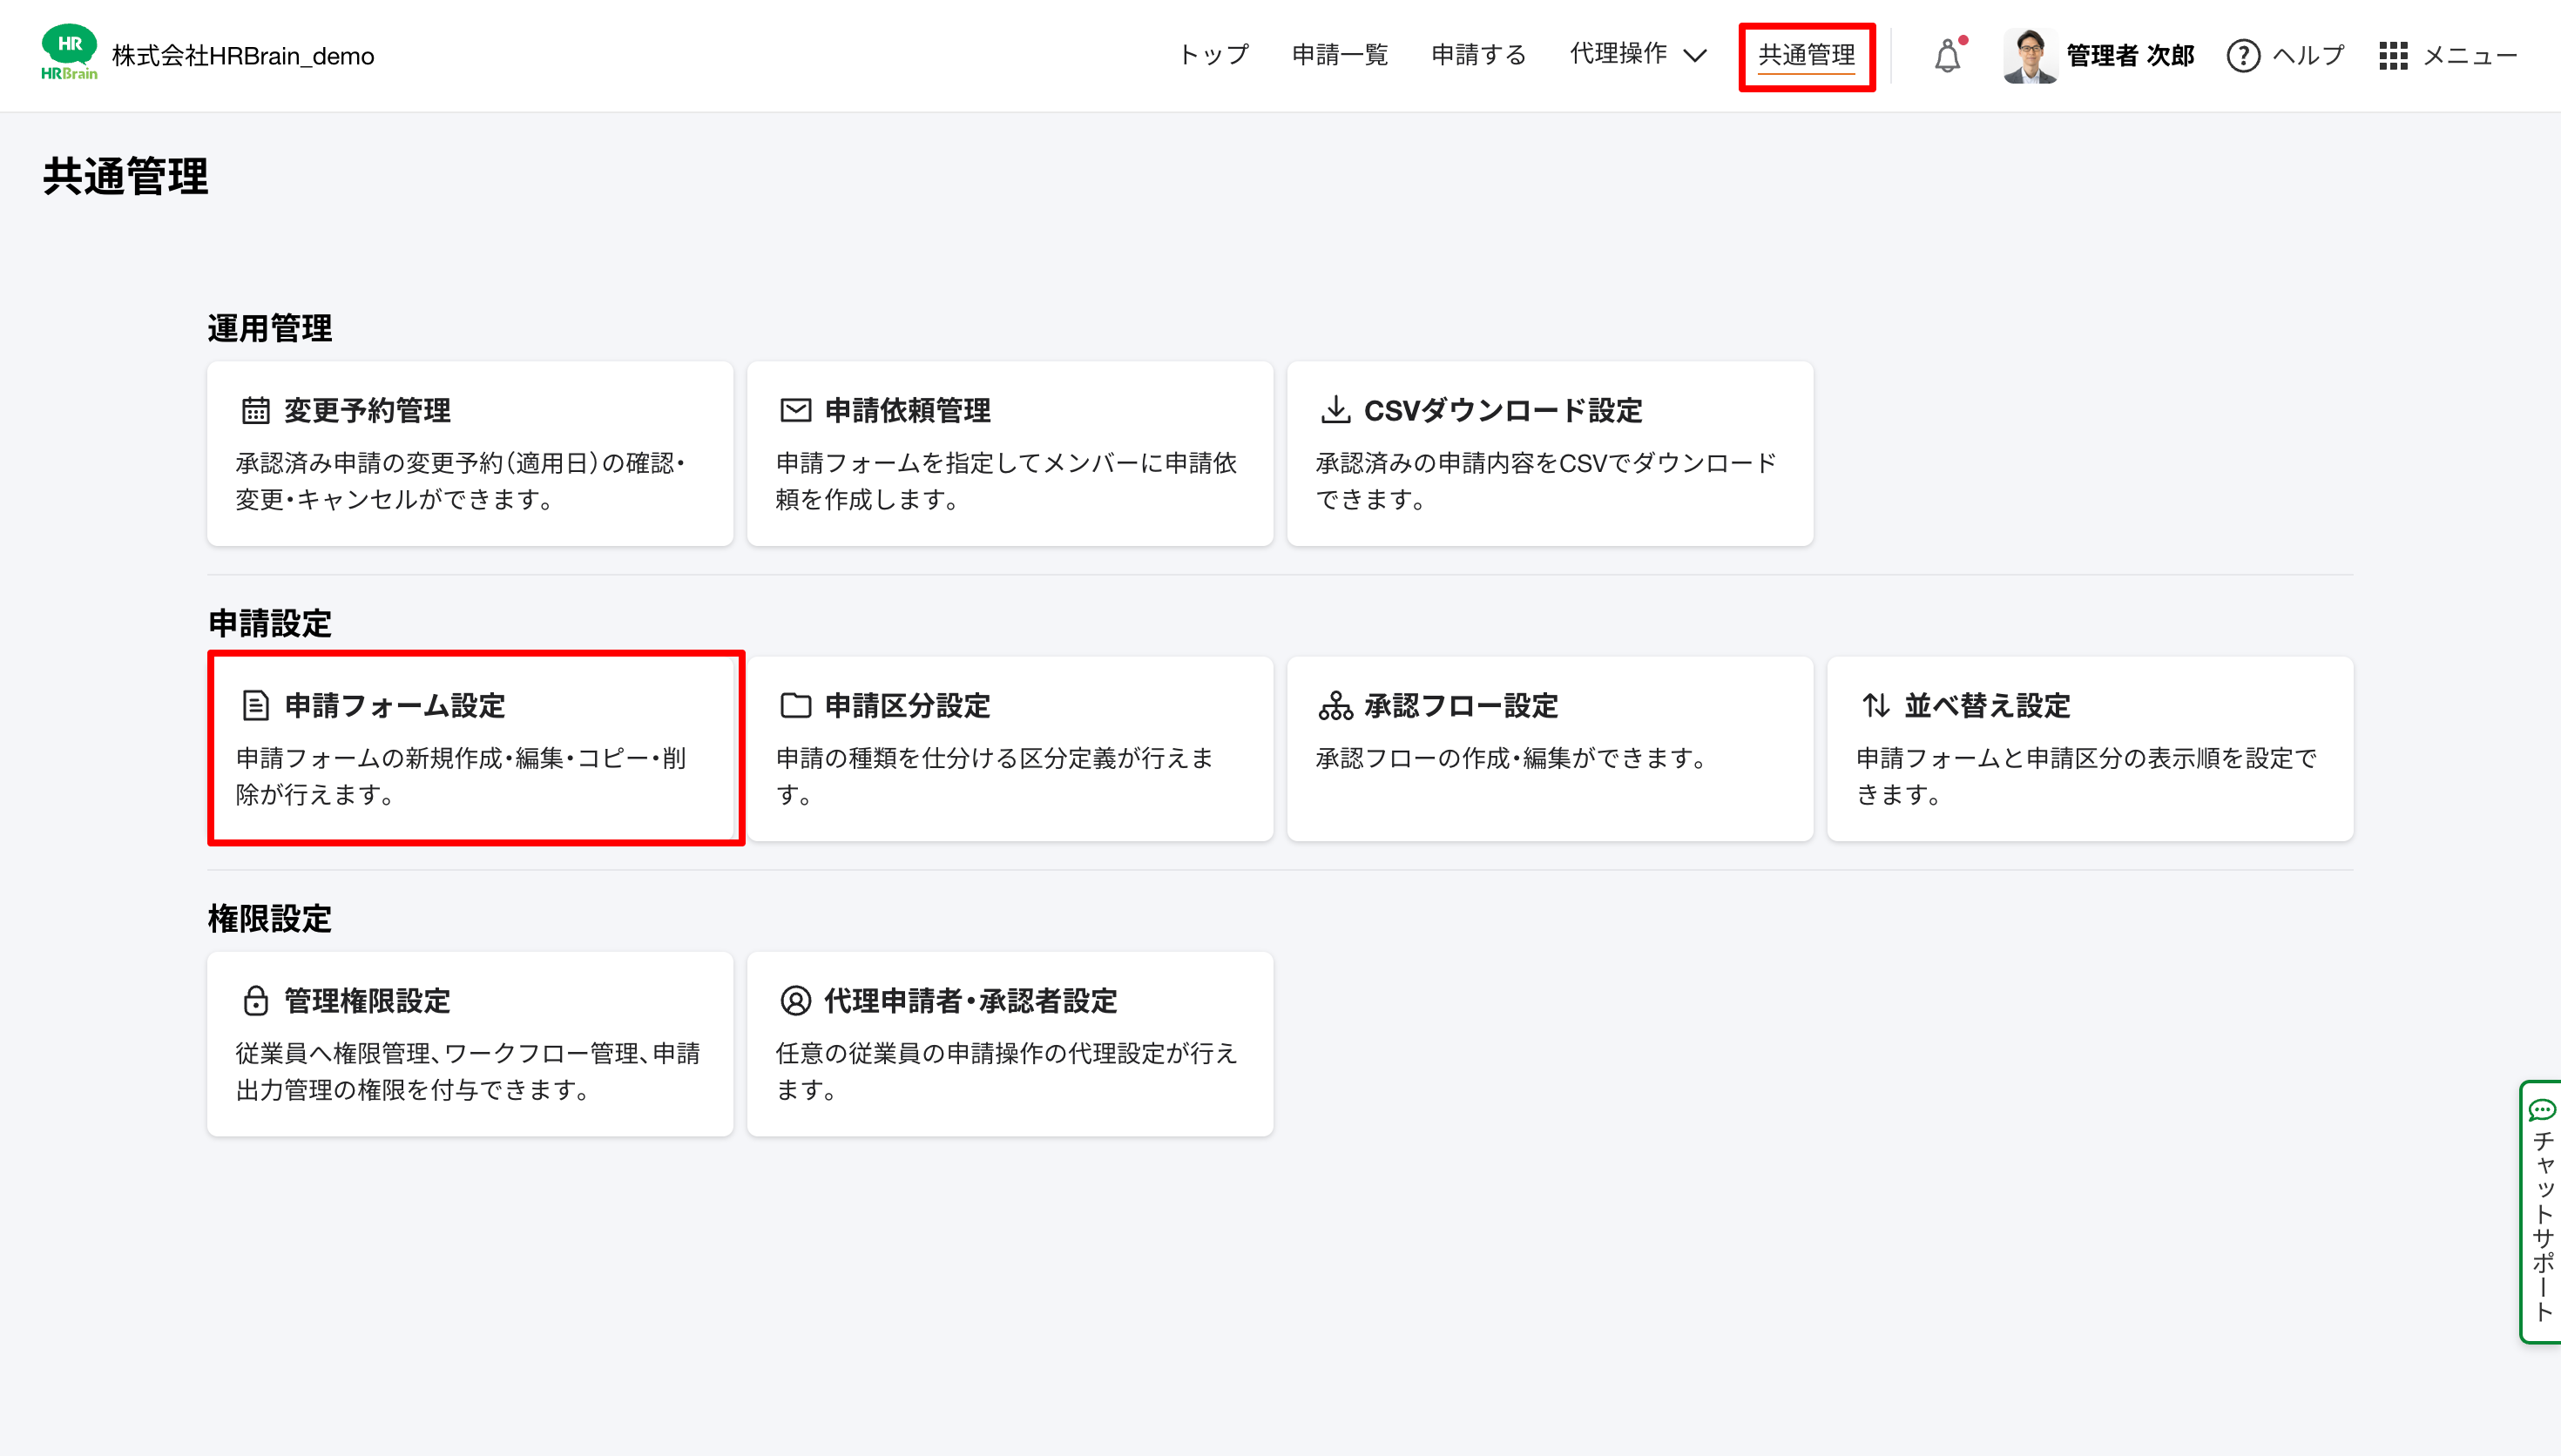Click the notification bell icon

pyautogui.click(x=1947, y=55)
